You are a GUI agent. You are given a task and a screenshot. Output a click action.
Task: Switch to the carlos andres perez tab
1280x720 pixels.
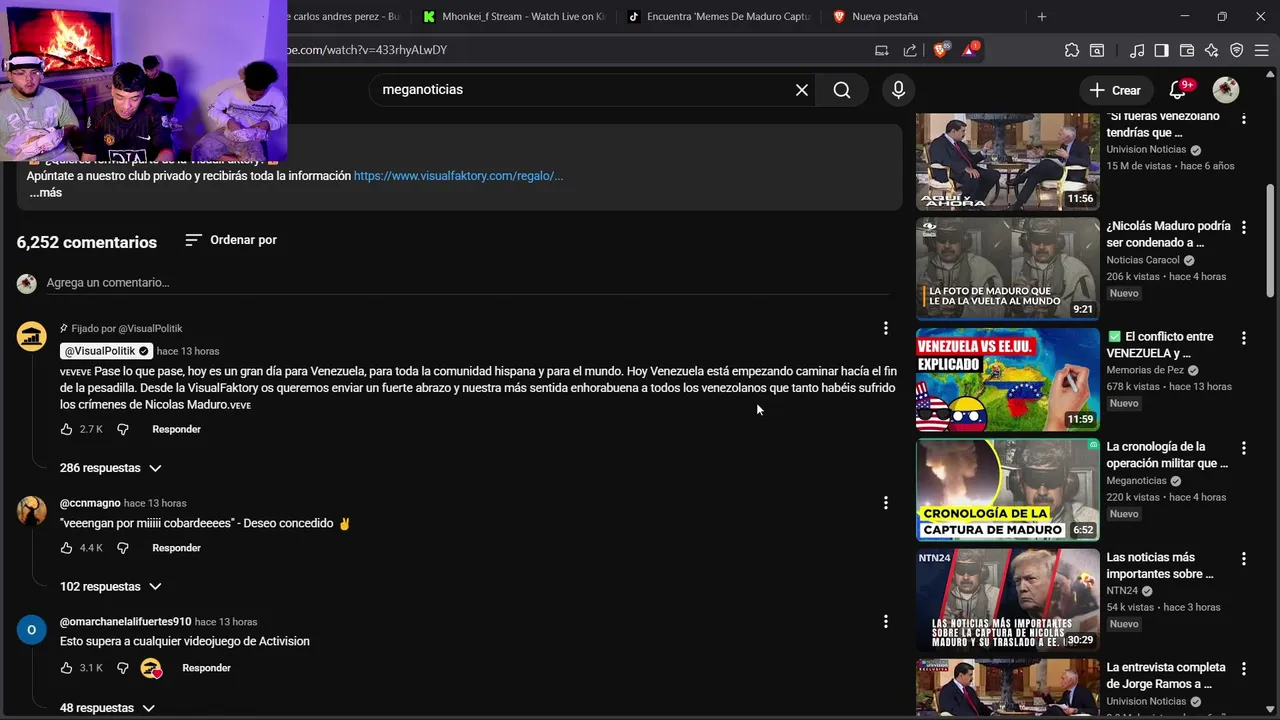pyautogui.click(x=345, y=16)
